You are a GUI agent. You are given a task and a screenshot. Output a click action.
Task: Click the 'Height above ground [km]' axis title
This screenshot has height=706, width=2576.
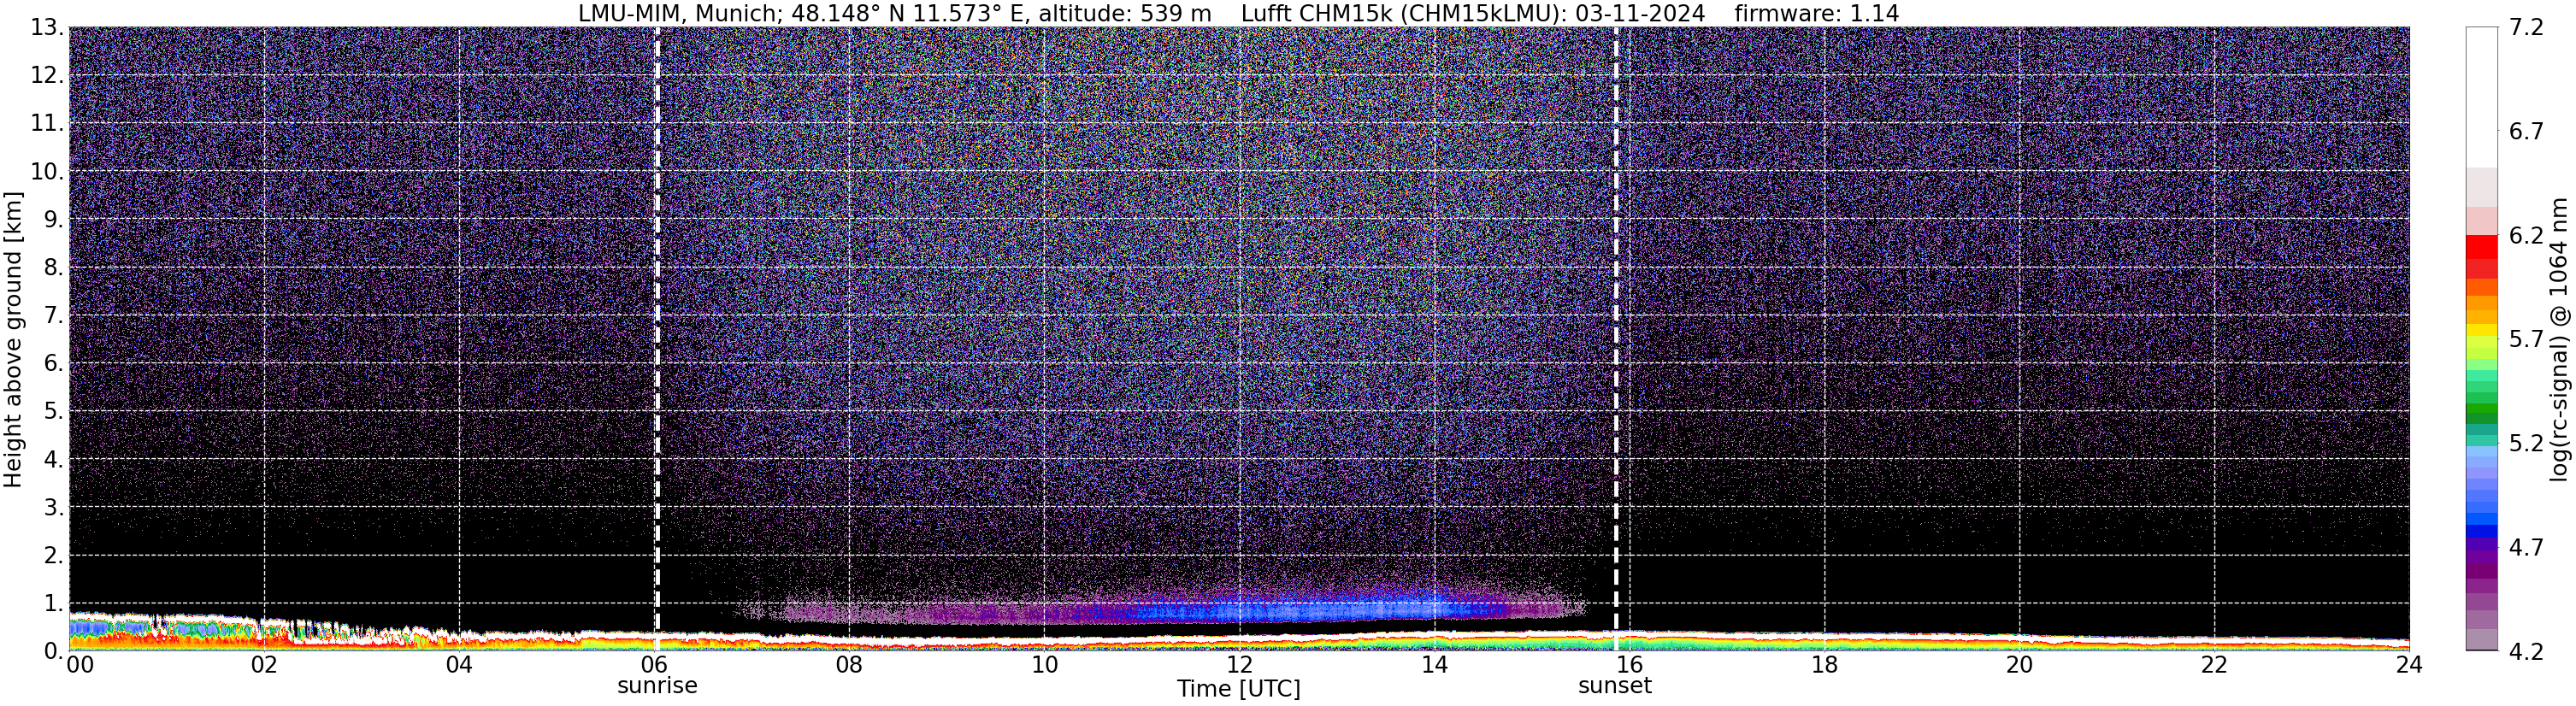pos(13,340)
